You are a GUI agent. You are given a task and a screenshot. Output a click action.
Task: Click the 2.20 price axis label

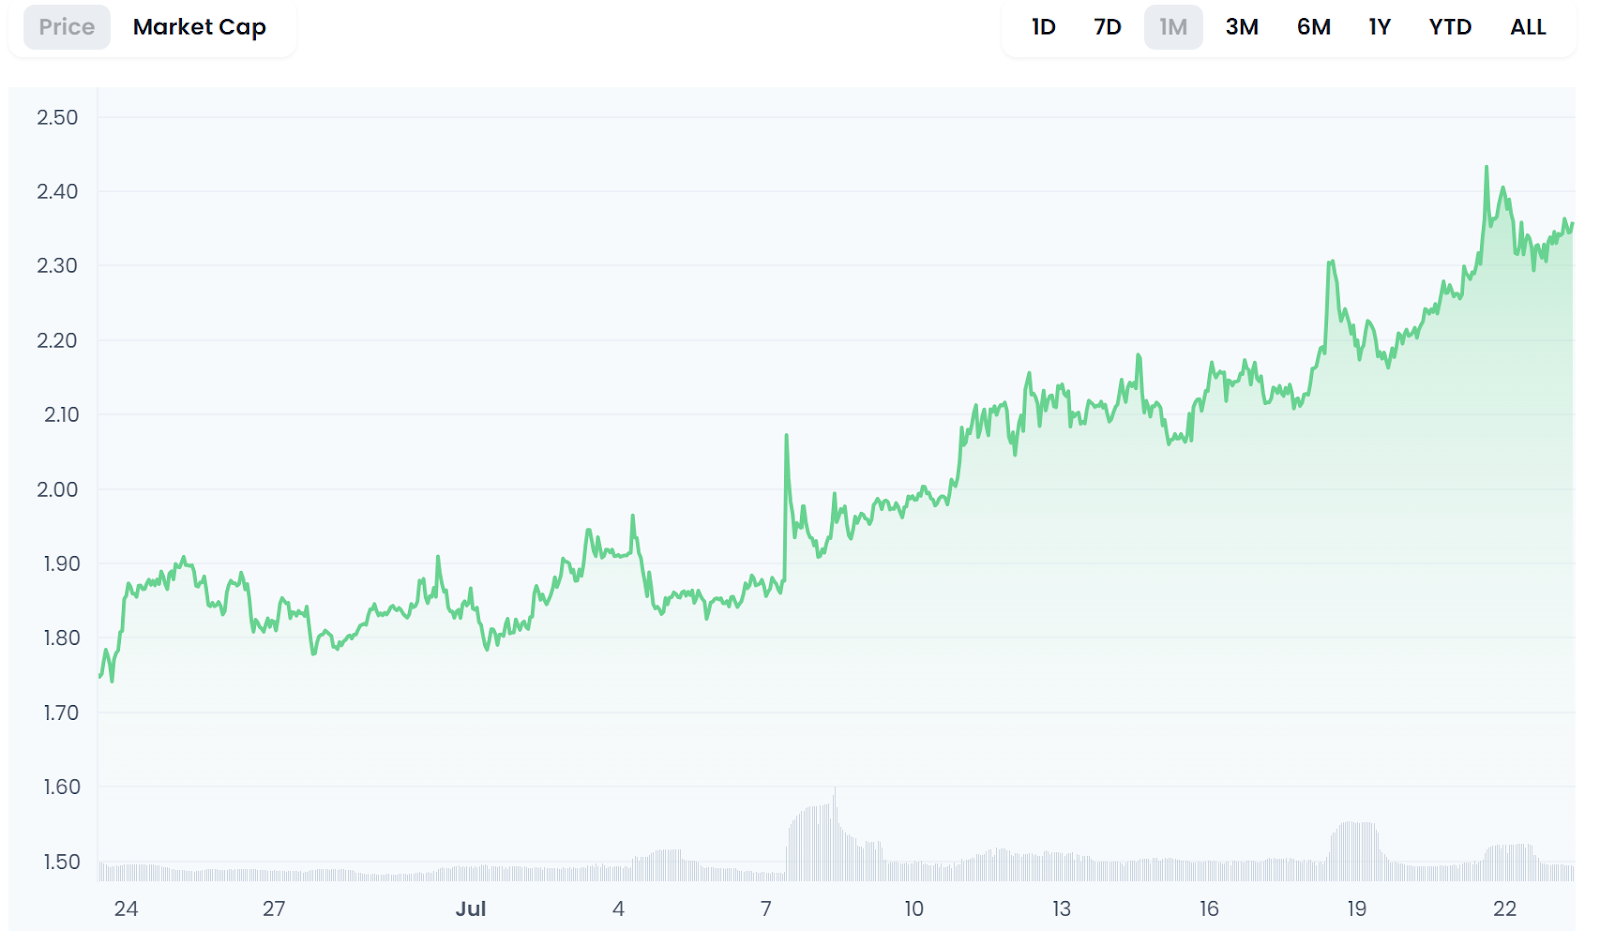click(x=57, y=340)
